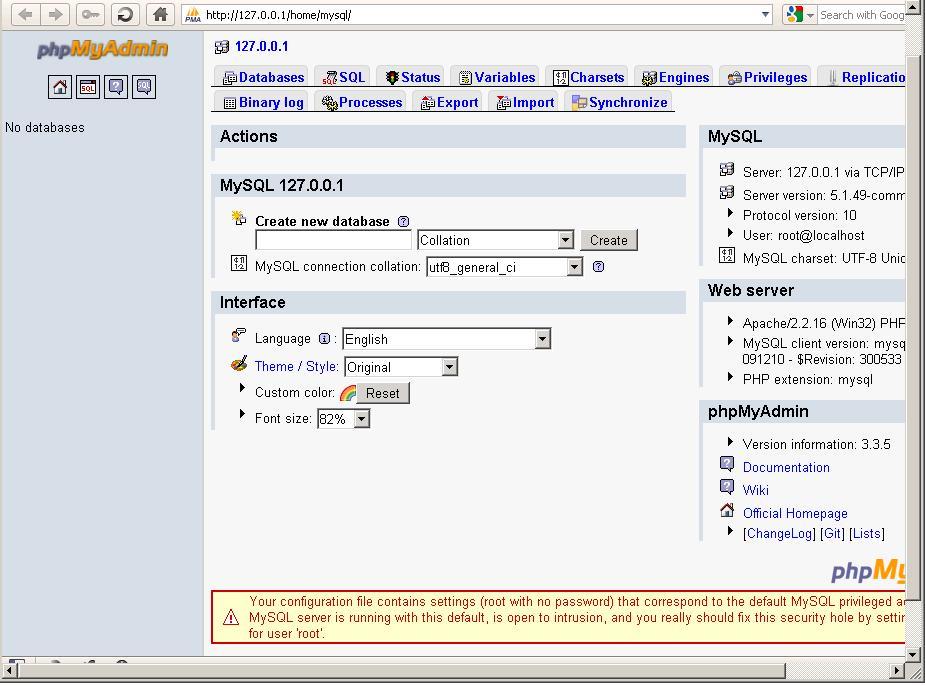Open the Official Homepage link

pos(794,512)
